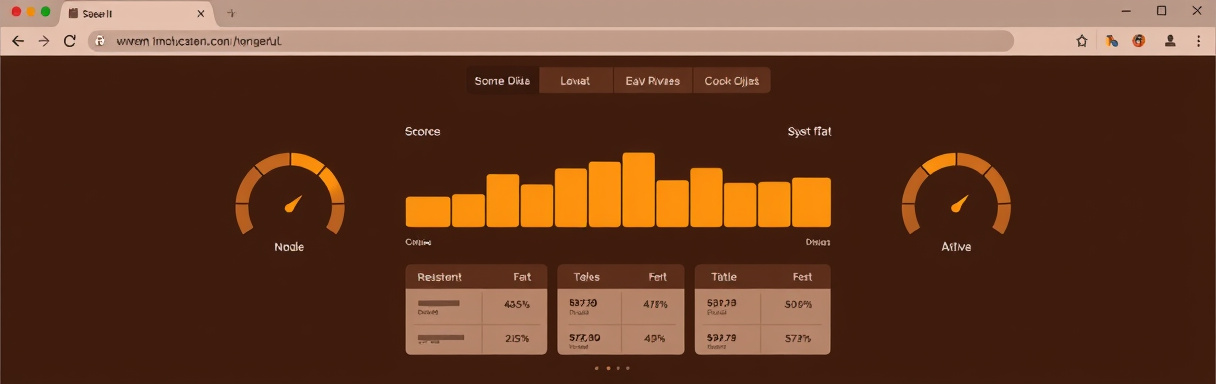Viewport: 1216px width, 384px height.
Task: Click the Node label under left gauge
Action: coord(289,247)
